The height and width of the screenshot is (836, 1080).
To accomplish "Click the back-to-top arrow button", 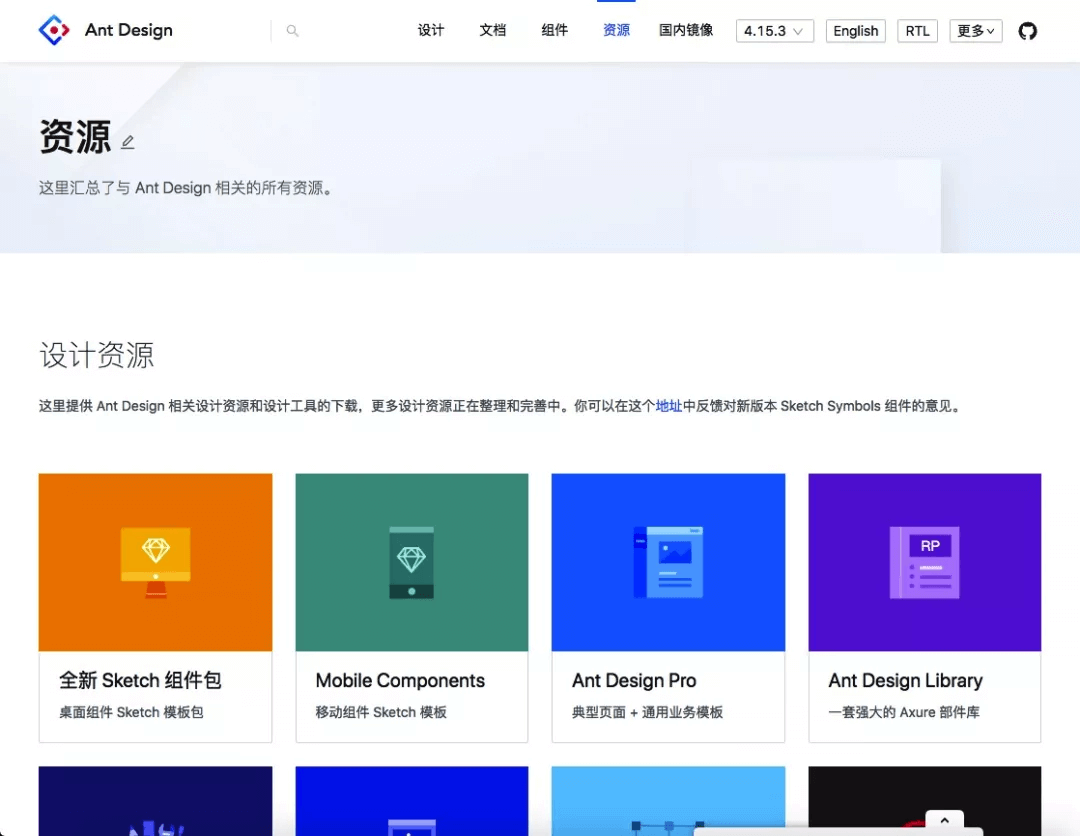I will (x=944, y=820).
